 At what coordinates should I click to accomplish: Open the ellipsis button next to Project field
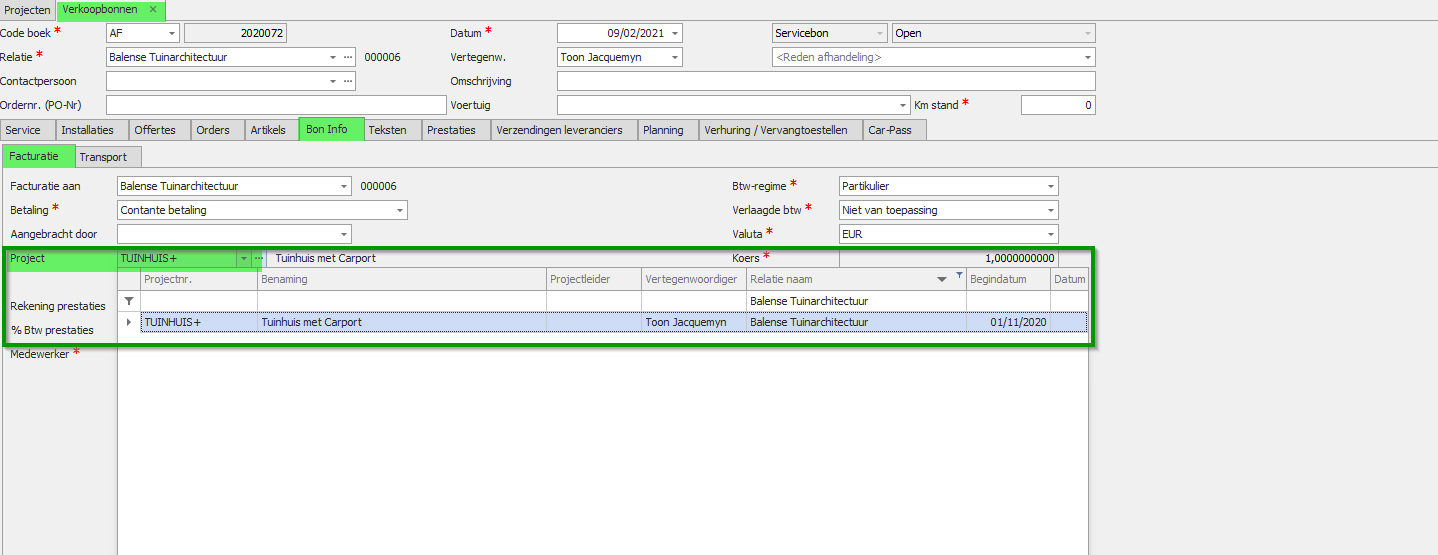coord(258,258)
